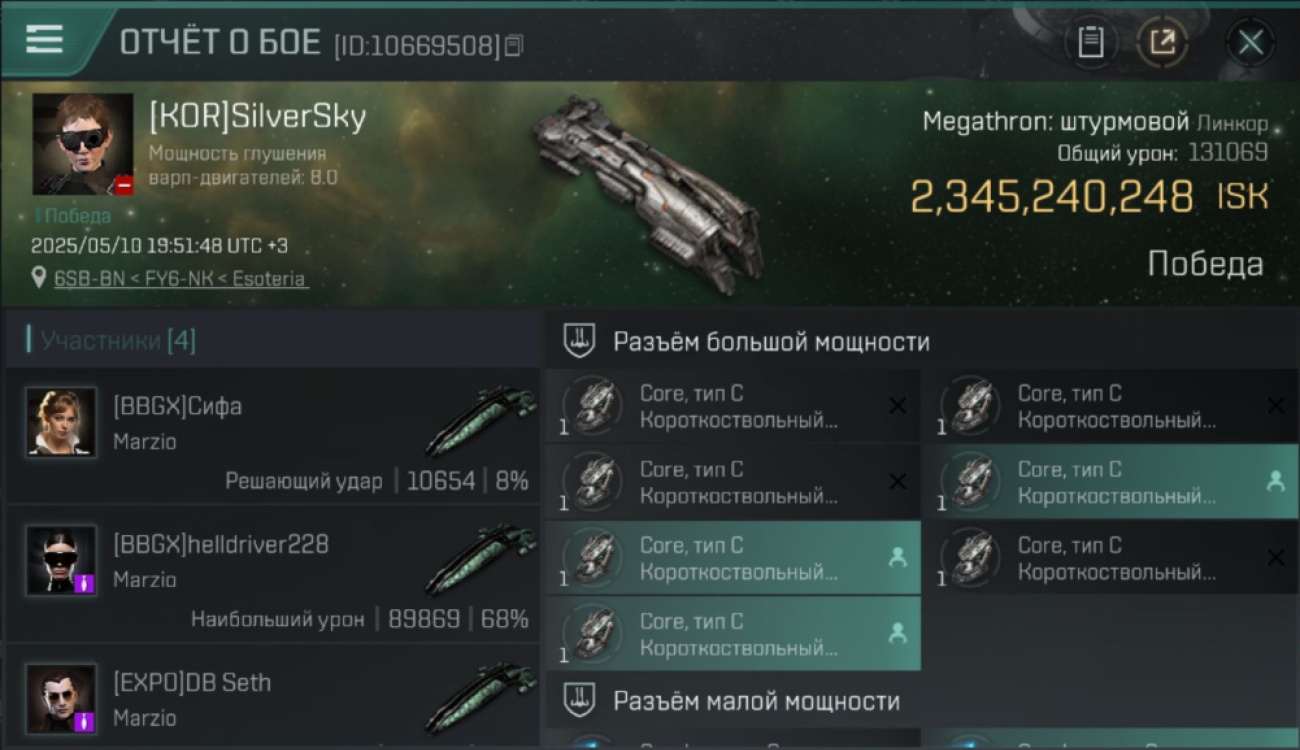Open the clipboard report icon
This screenshot has height=750, width=1300.
coord(1090,42)
